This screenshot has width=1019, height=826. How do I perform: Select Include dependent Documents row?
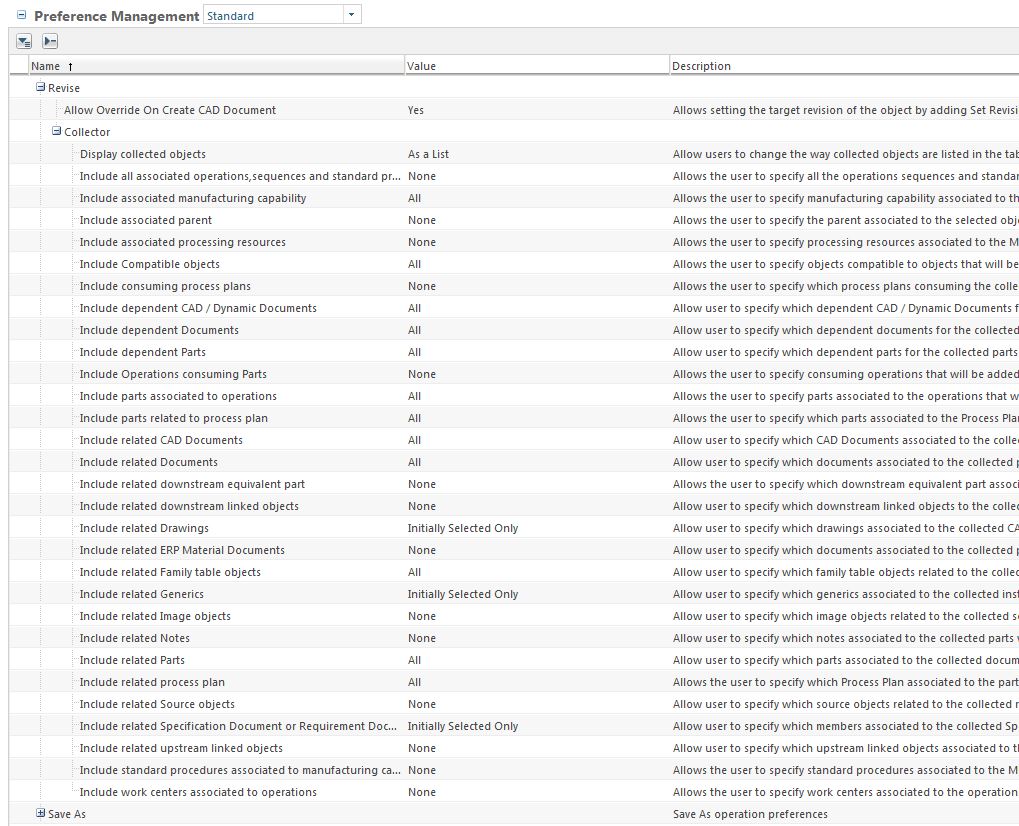(159, 330)
